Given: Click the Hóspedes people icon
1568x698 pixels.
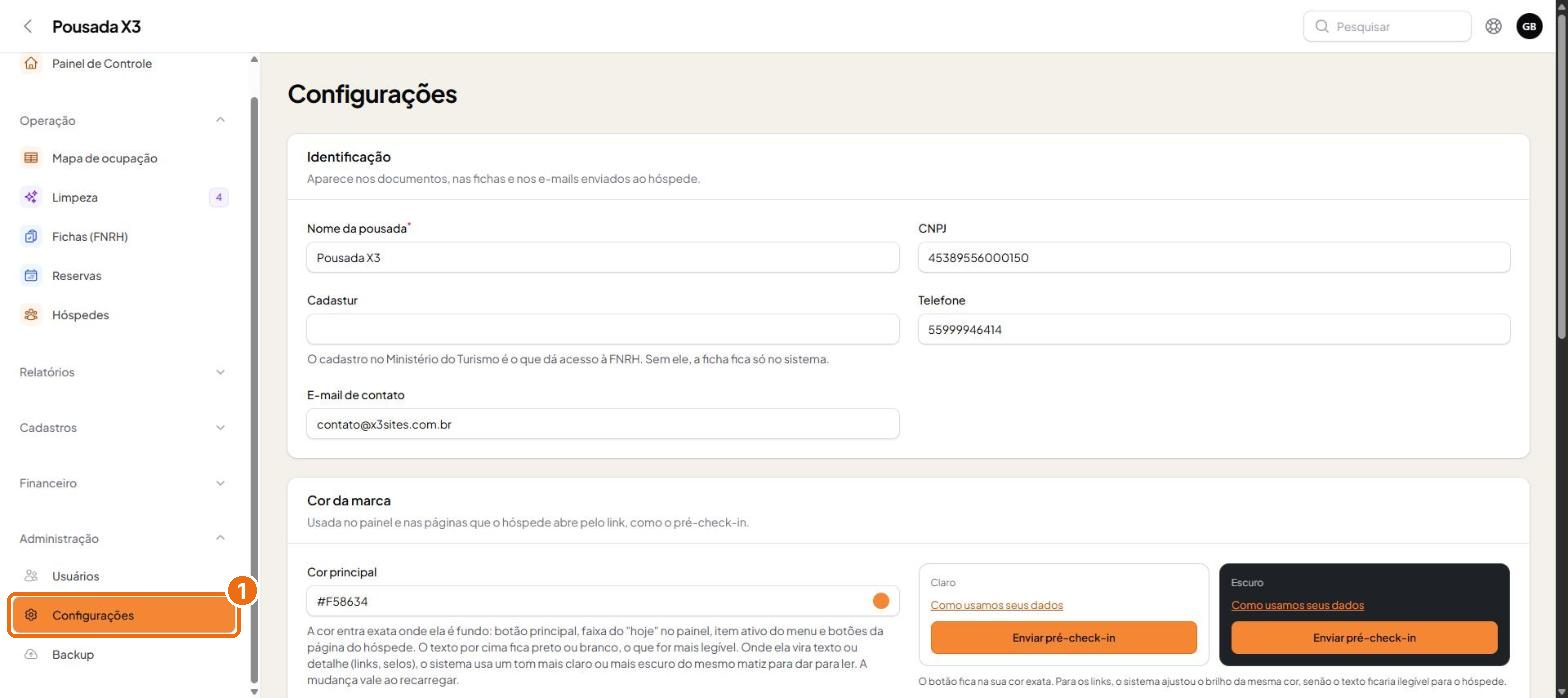Looking at the screenshot, I should tap(31, 315).
